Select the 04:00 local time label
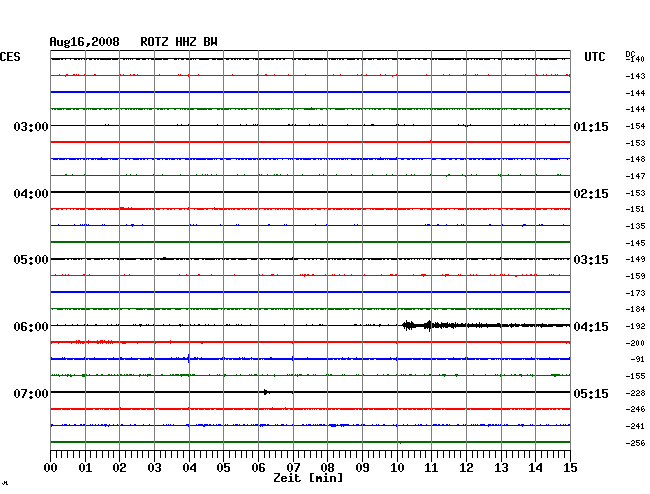 31,194
